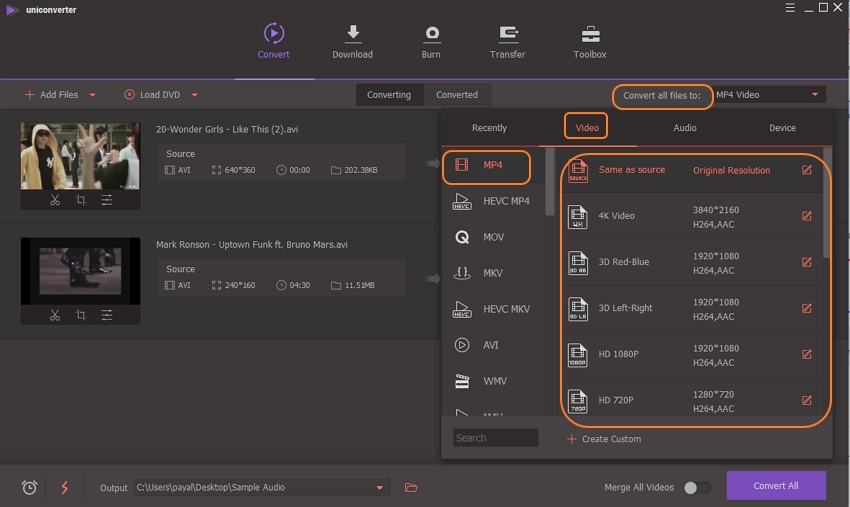Screen dimensions: 850x507
Task: Edit the 3D Red-Blue preset
Action: point(807,262)
